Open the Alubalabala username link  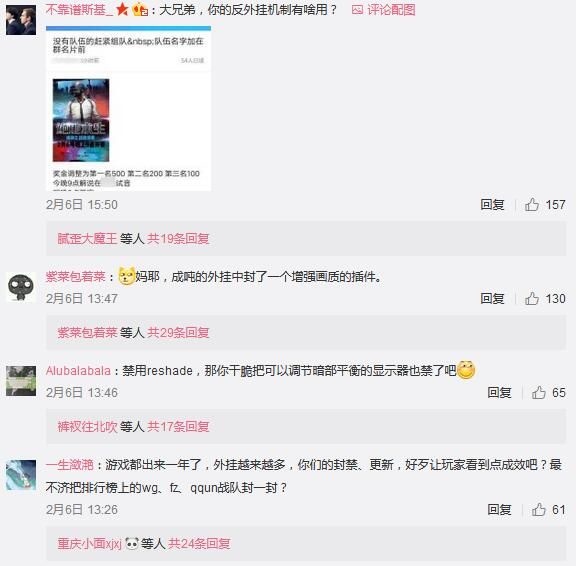[78, 371]
